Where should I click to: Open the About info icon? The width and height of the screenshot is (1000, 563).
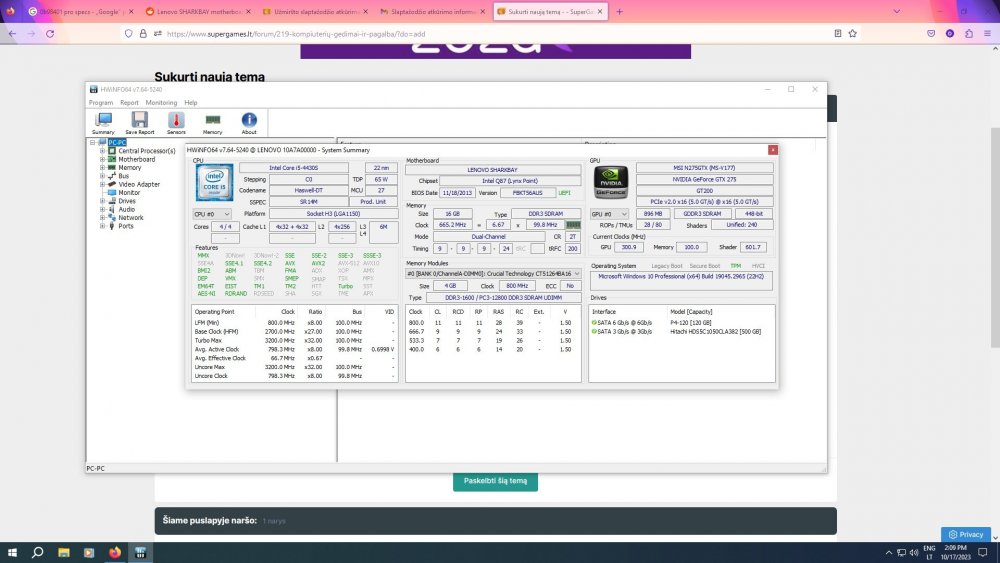coord(249,123)
